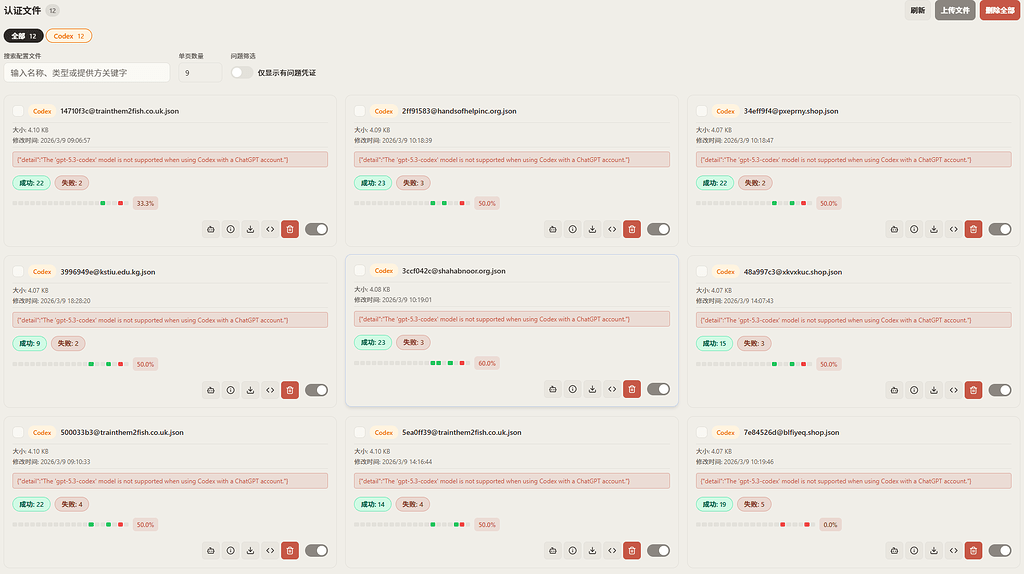Delete 5ea0ff39@trainthem2fish.co.uk.json credential
This screenshot has width=1024, height=574.
coord(632,550)
